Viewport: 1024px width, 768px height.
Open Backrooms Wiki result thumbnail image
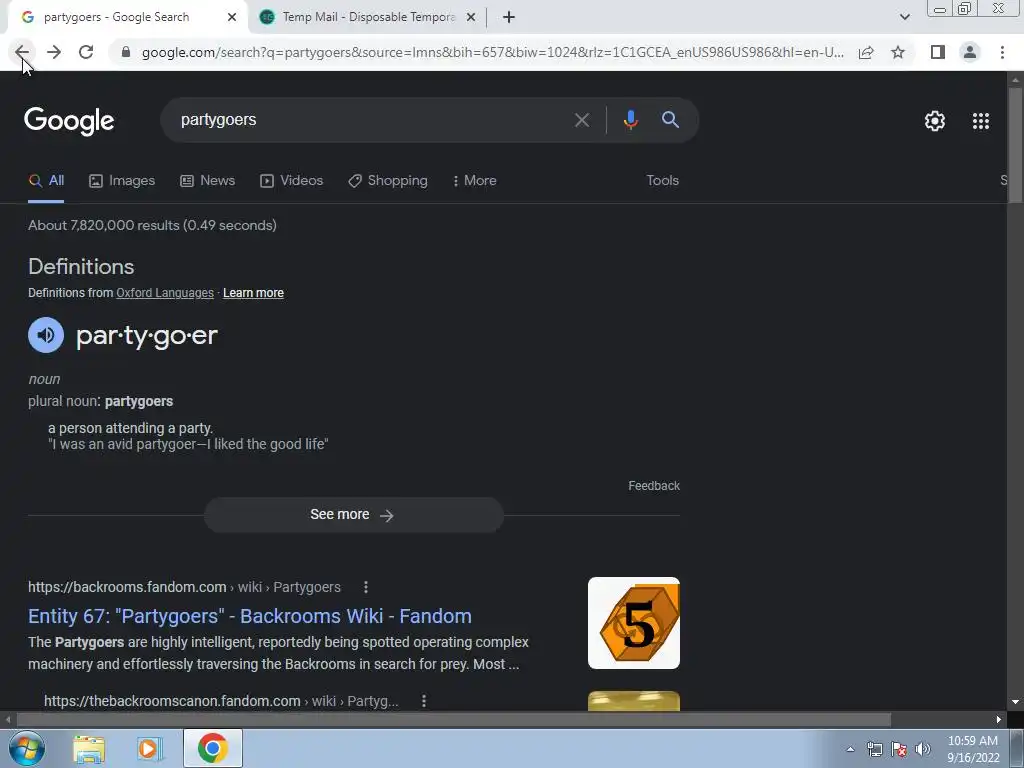pyautogui.click(x=633, y=623)
